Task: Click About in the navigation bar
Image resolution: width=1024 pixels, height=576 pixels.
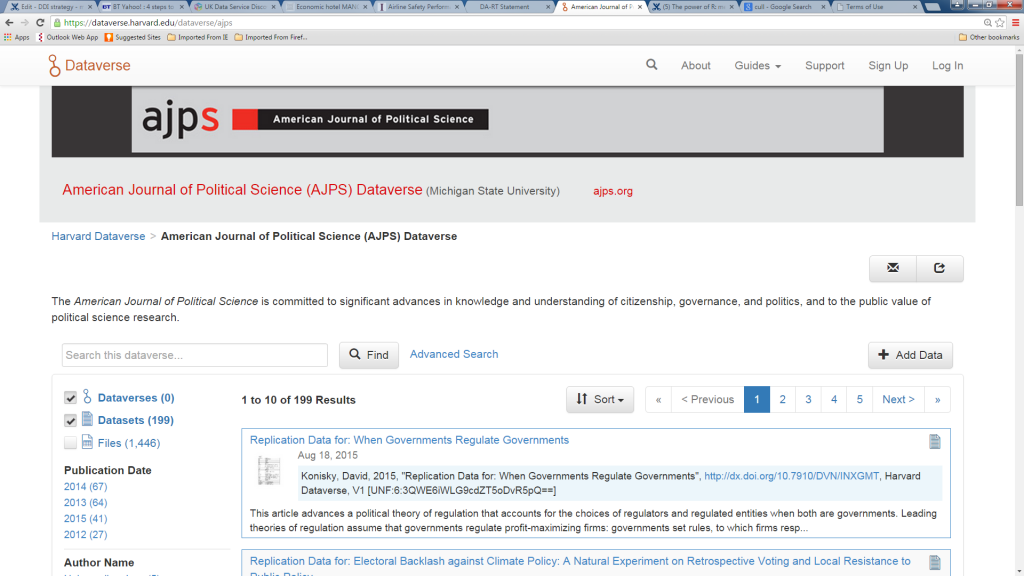Action: [x=696, y=65]
